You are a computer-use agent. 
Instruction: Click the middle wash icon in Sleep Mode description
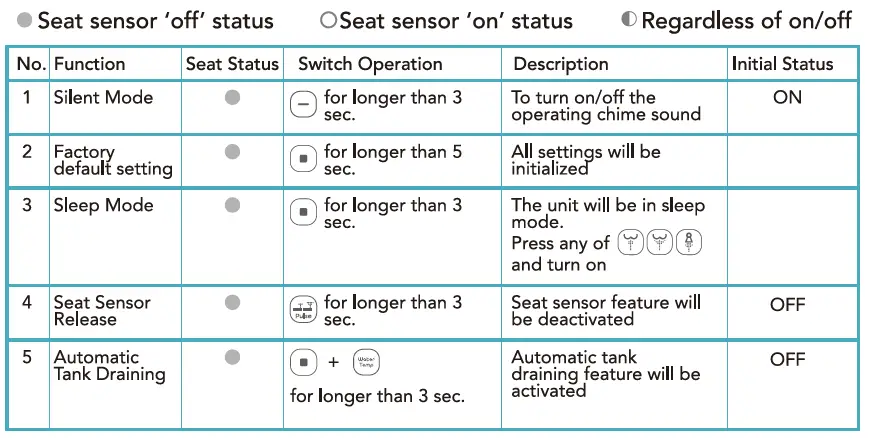coord(660,243)
